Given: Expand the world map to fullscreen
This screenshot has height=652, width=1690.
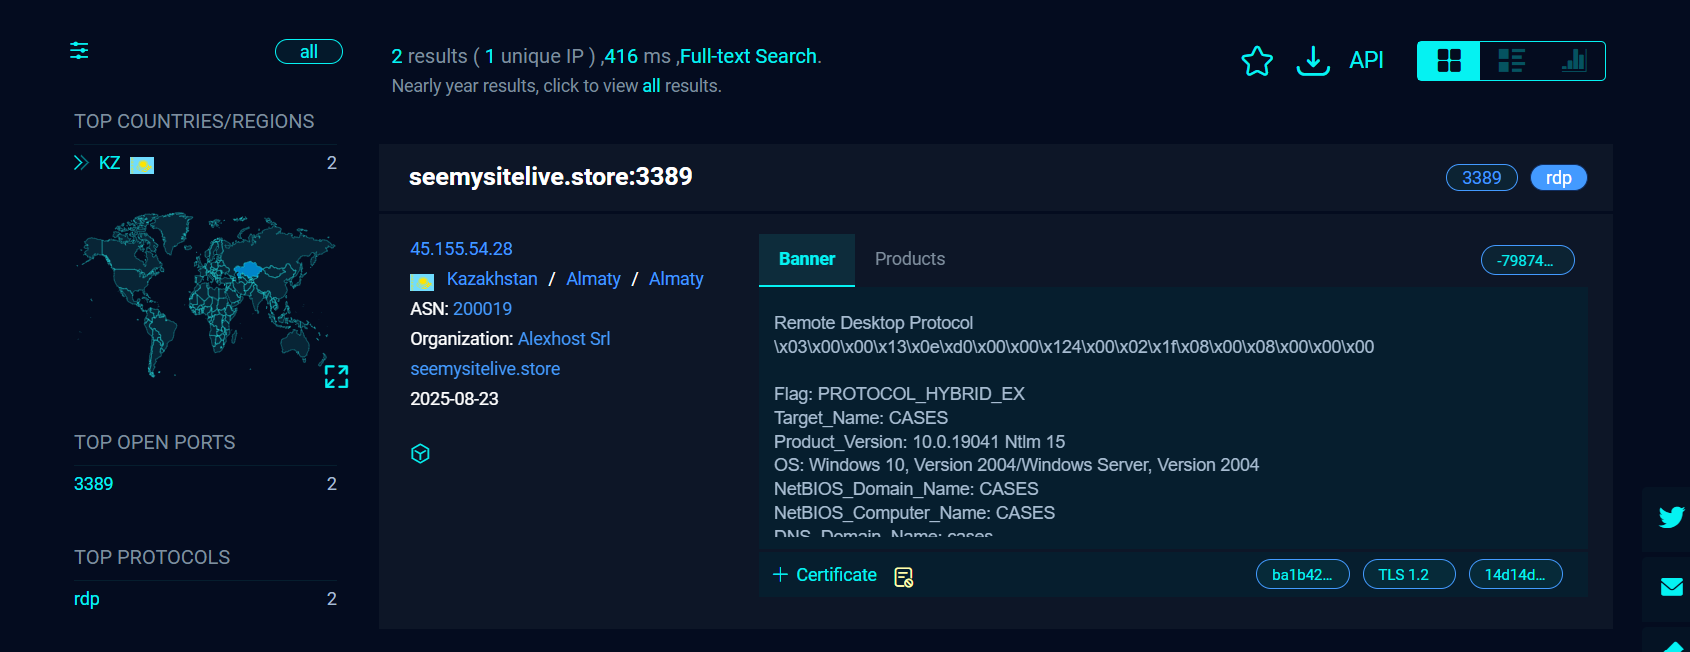Looking at the screenshot, I should click(336, 377).
